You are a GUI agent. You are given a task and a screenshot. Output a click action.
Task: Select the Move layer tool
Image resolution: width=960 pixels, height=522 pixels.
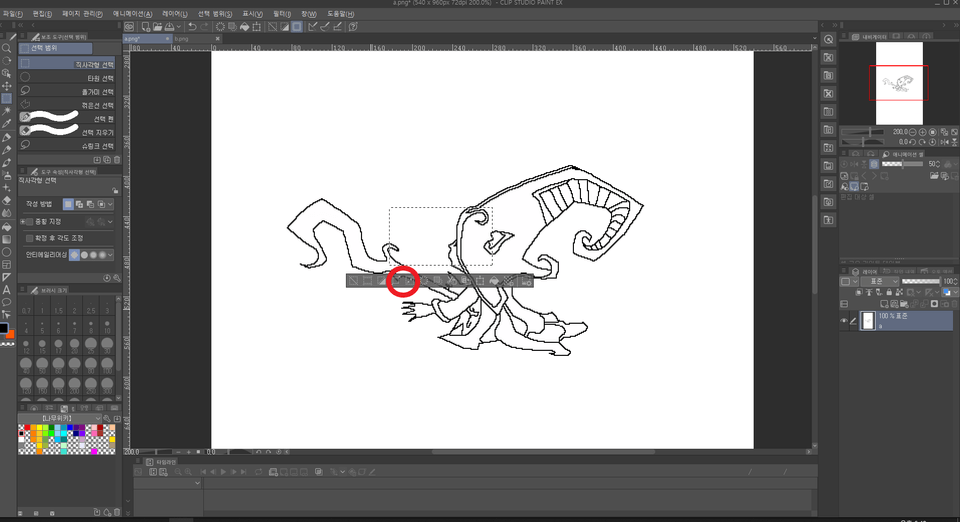coord(7,86)
